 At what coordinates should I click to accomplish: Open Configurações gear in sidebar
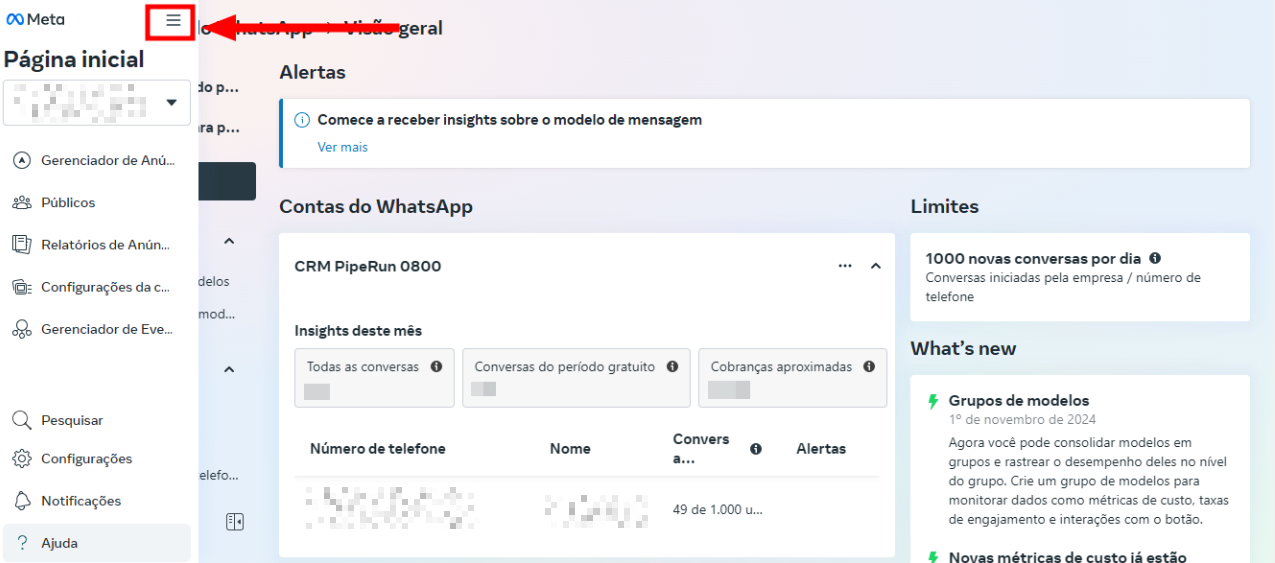tap(22, 459)
